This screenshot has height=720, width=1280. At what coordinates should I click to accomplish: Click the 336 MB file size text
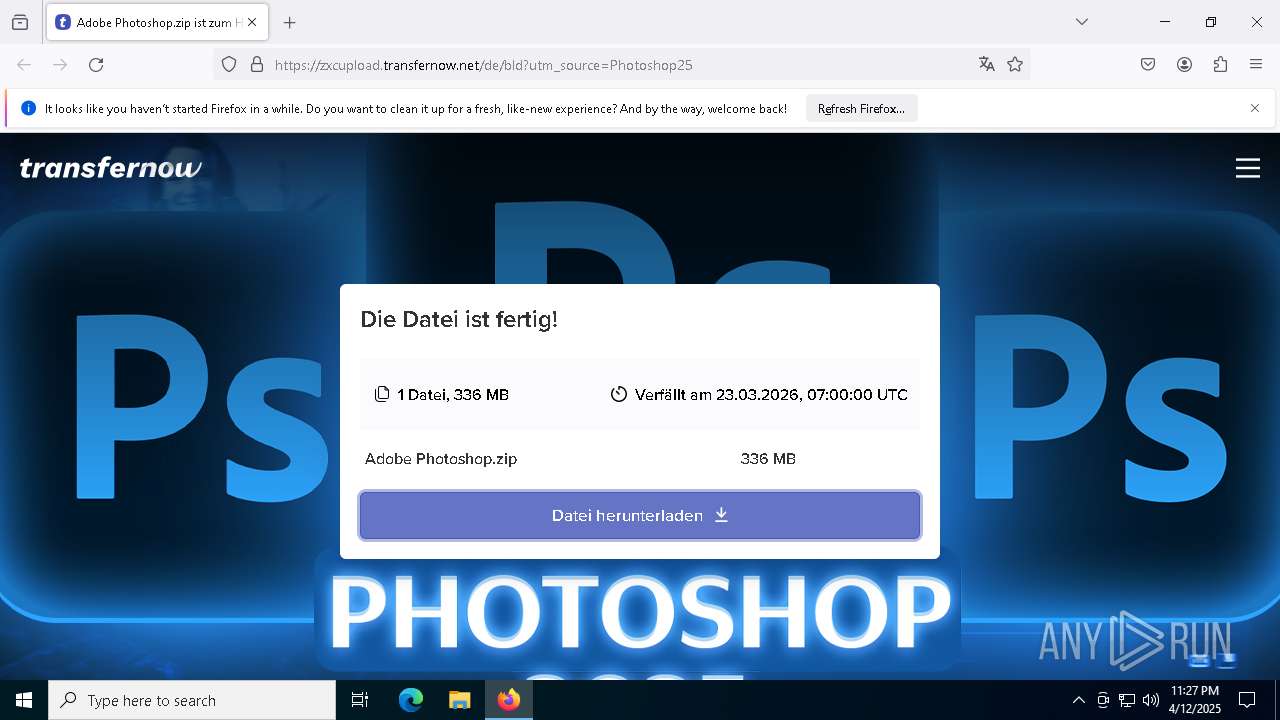768,459
